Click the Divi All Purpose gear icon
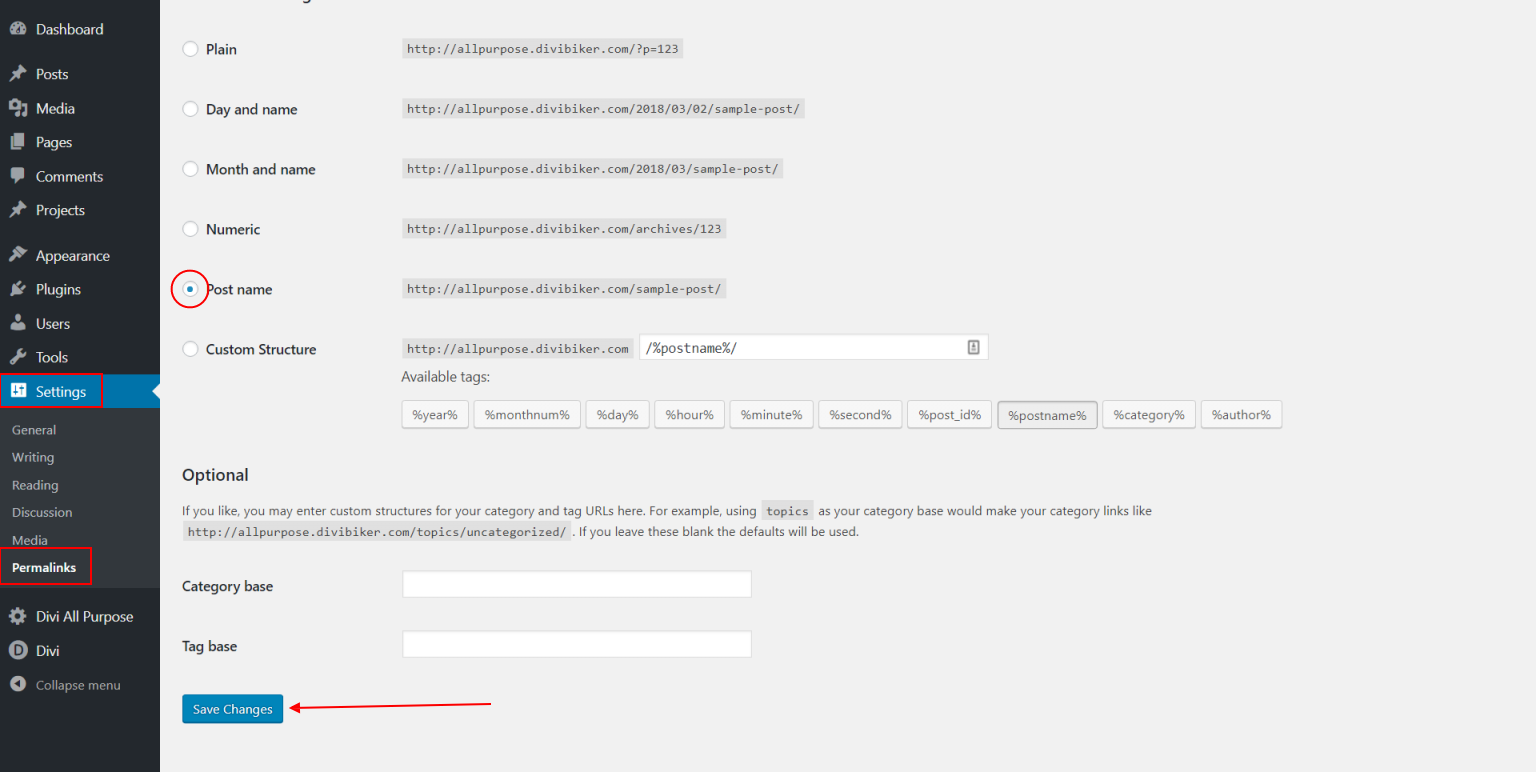Viewport: 1536px width, 772px height. tap(18, 616)
